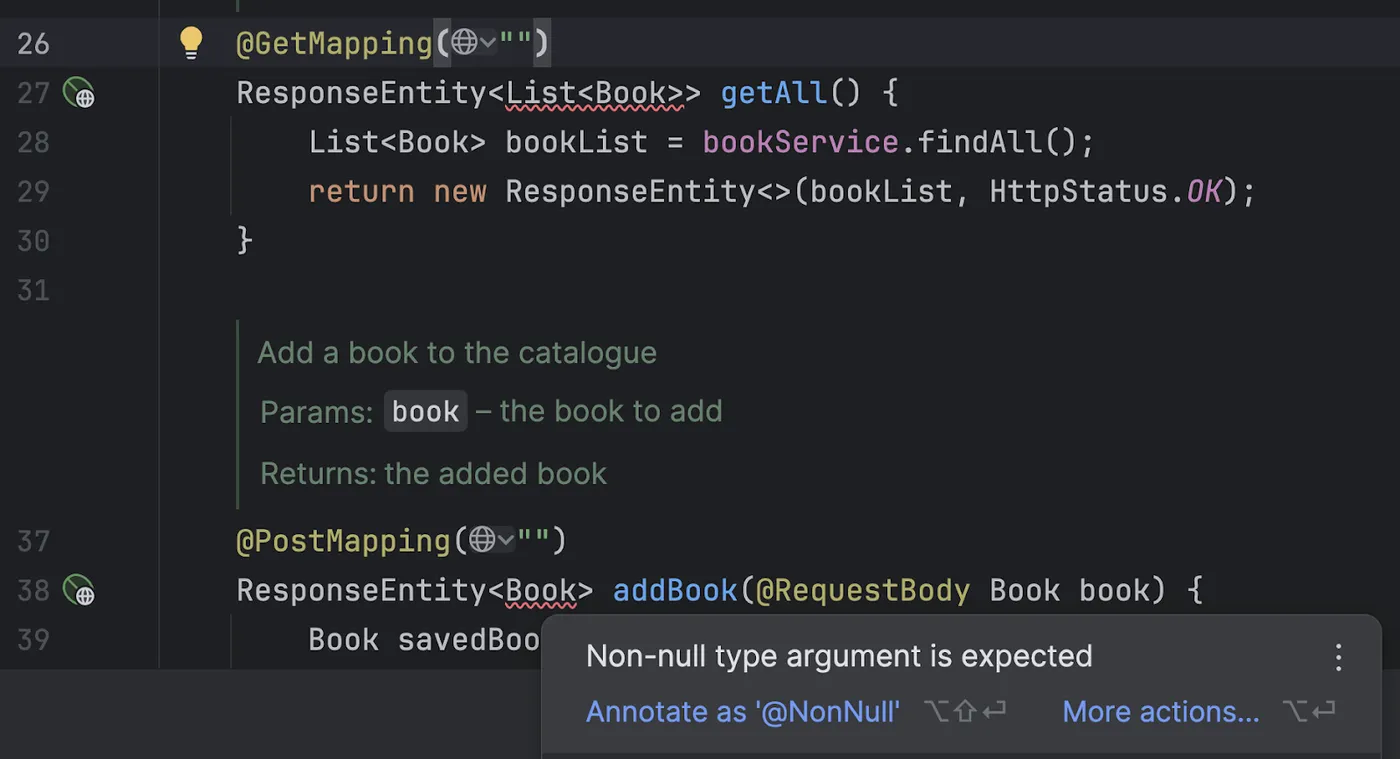Image resolution: width=1400 pixels, height=759 pixels.
Task: Open the More actions... link
Action: tap(1160, 712)
